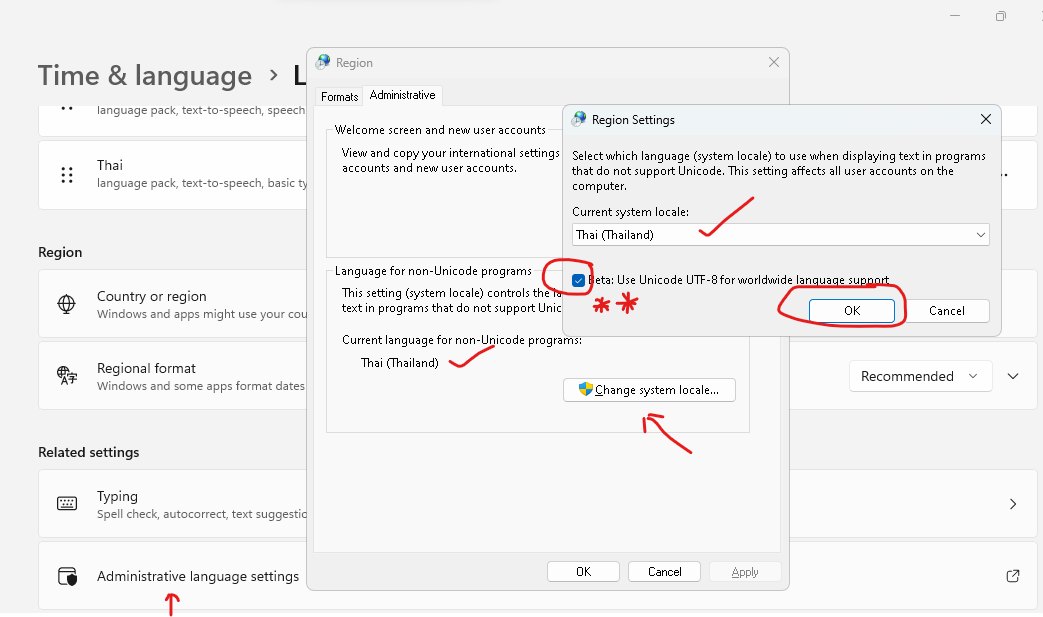Expand the Regional format section chevron
The height and width of the screenshot is (617, 1043).
(x=1012, y=376)
